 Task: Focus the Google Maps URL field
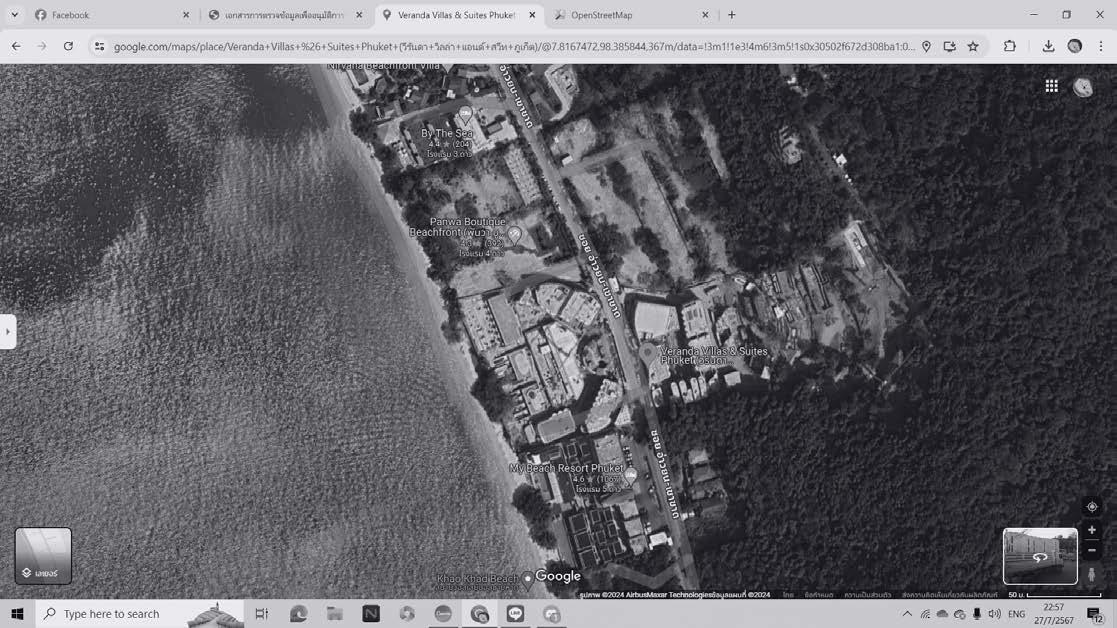(x=514, y=46)
